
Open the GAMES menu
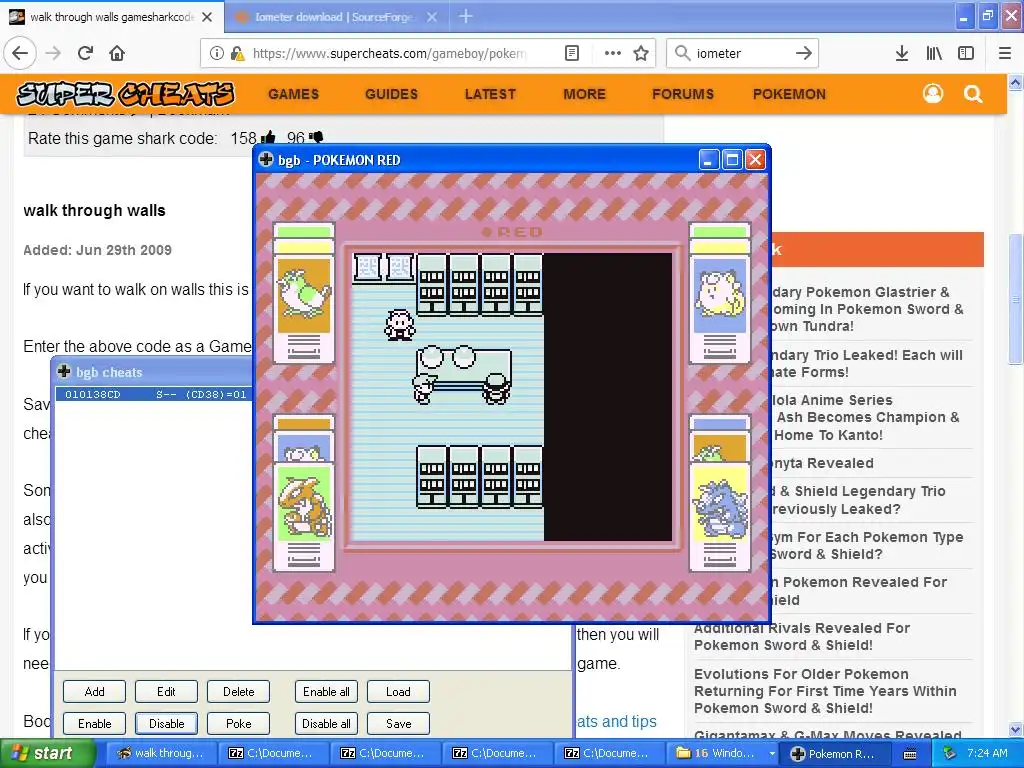pos(293,94)
